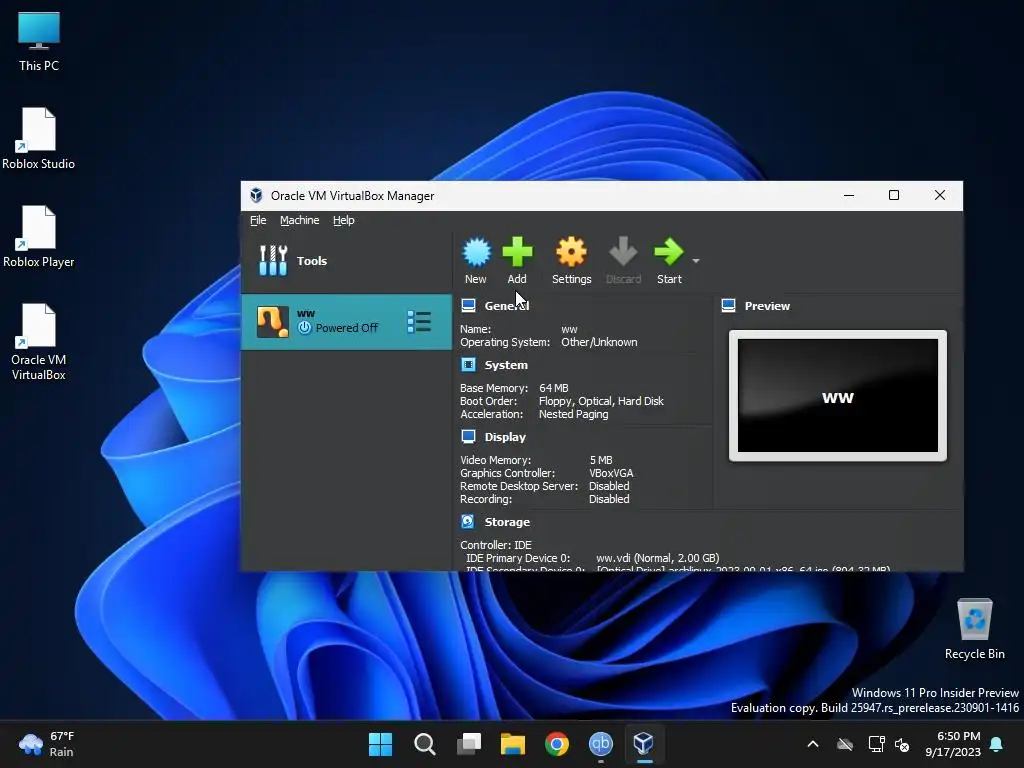
Task: Click the System section chip icon
Action: 468,364
